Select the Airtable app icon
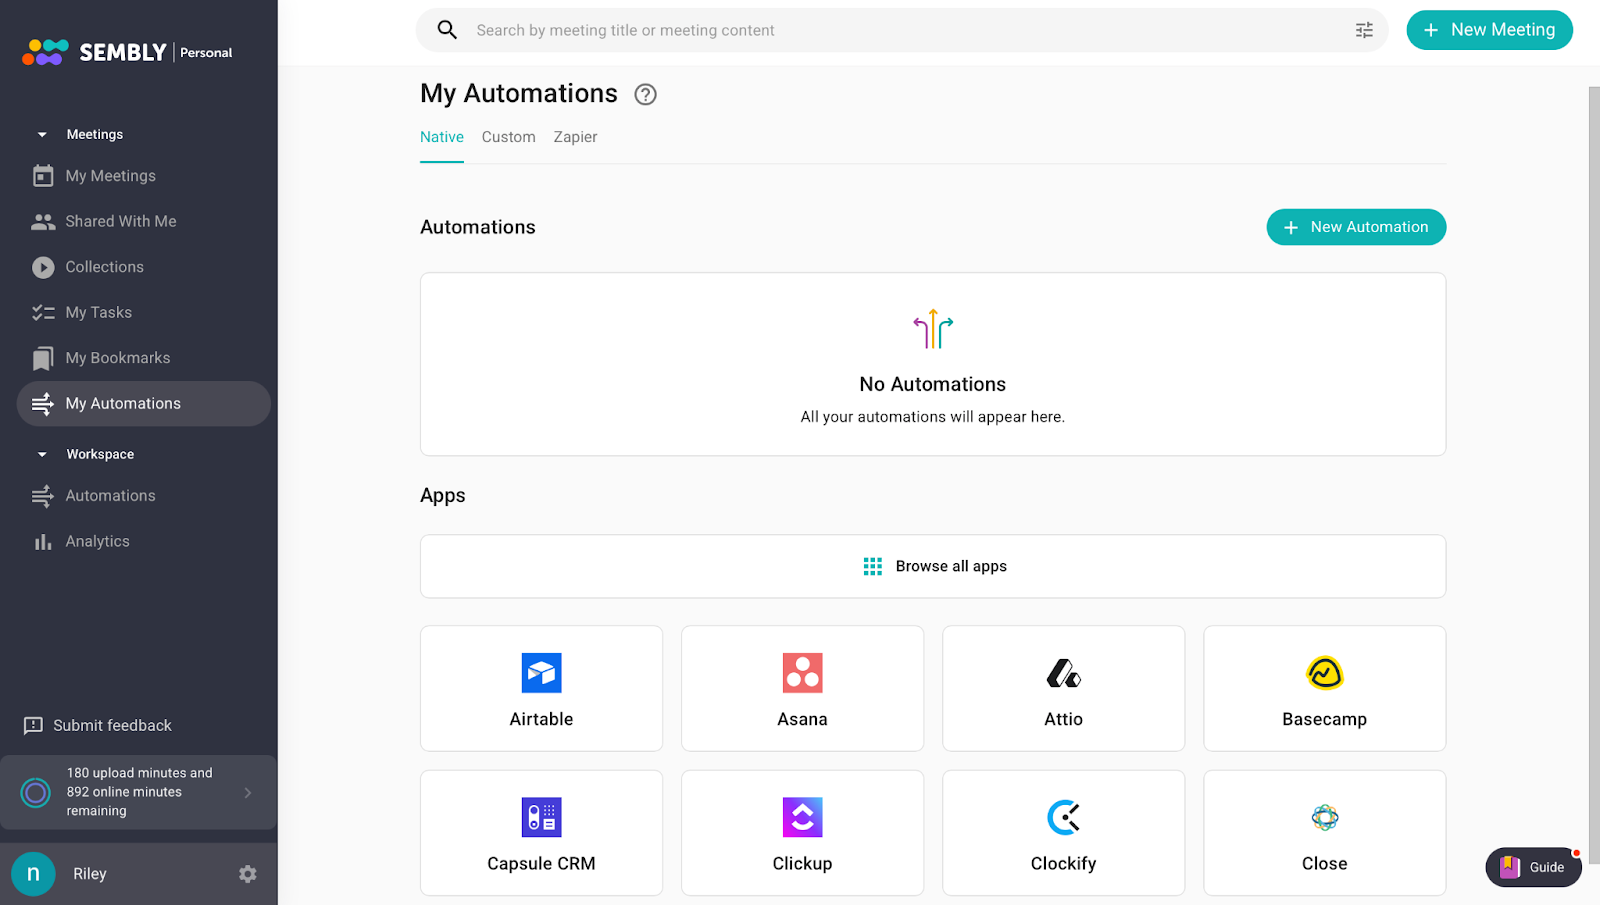This screenshot has width=1600, height=905. 541,673
